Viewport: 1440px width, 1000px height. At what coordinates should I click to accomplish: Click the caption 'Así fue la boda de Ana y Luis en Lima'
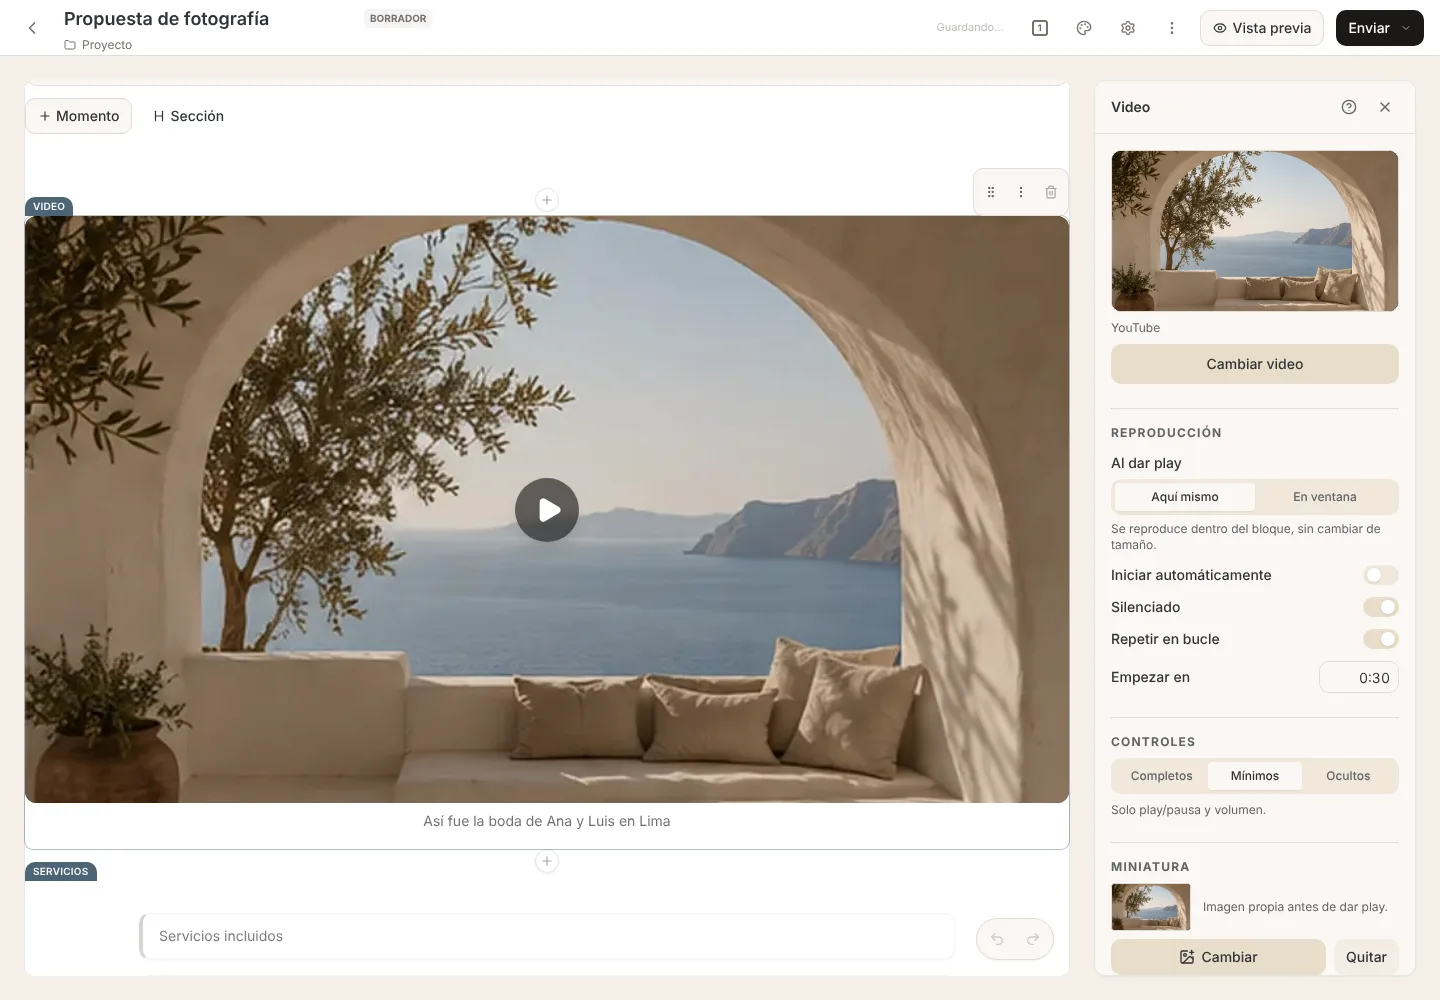click(x=547, y=821)
